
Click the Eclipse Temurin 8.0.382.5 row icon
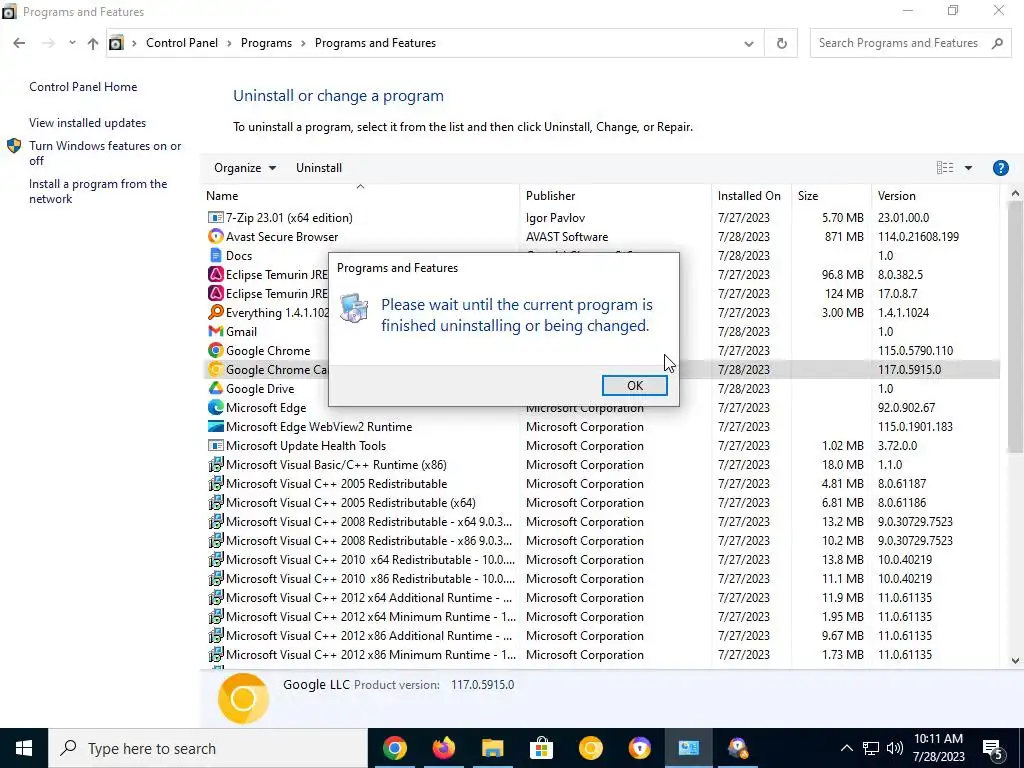click(x=216, y=274)
